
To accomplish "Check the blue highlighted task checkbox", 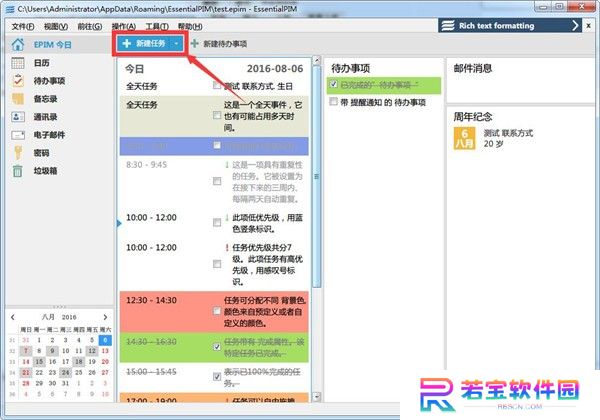I will tap(217, 145).
